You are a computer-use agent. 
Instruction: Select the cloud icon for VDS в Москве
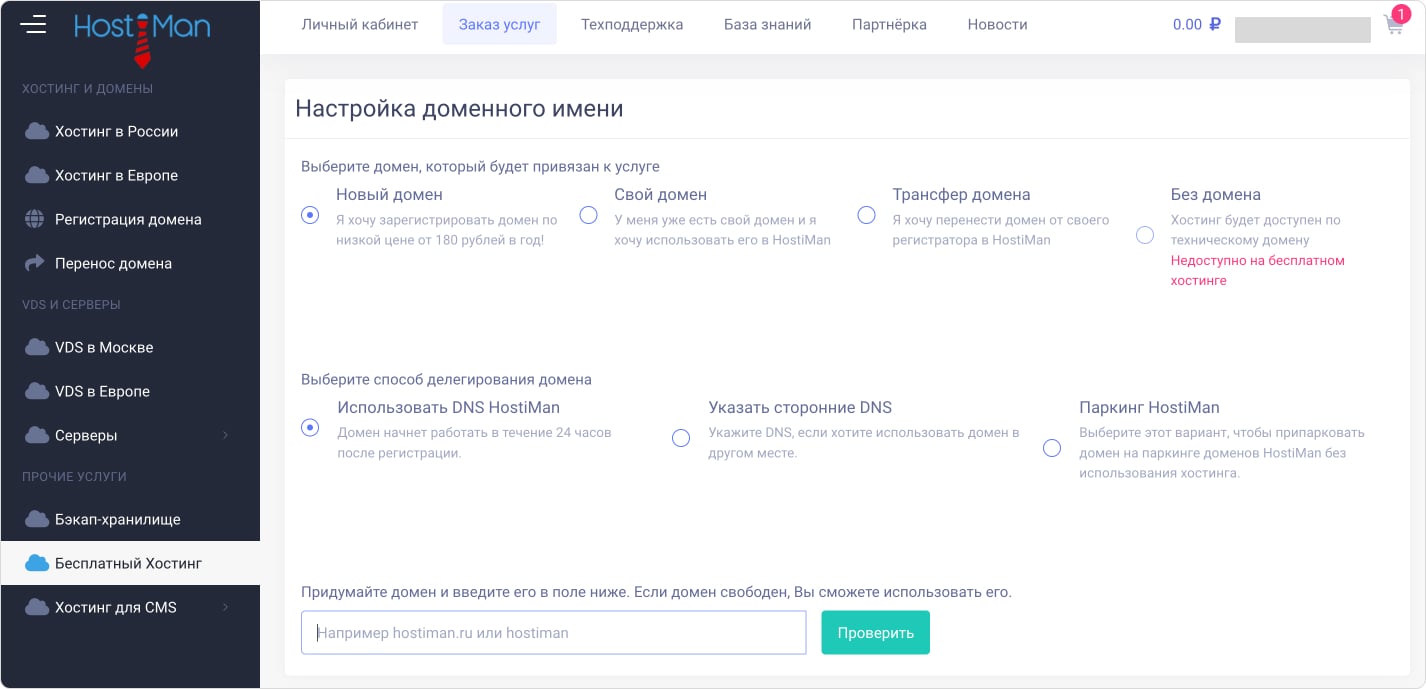[x=37, y=347]
